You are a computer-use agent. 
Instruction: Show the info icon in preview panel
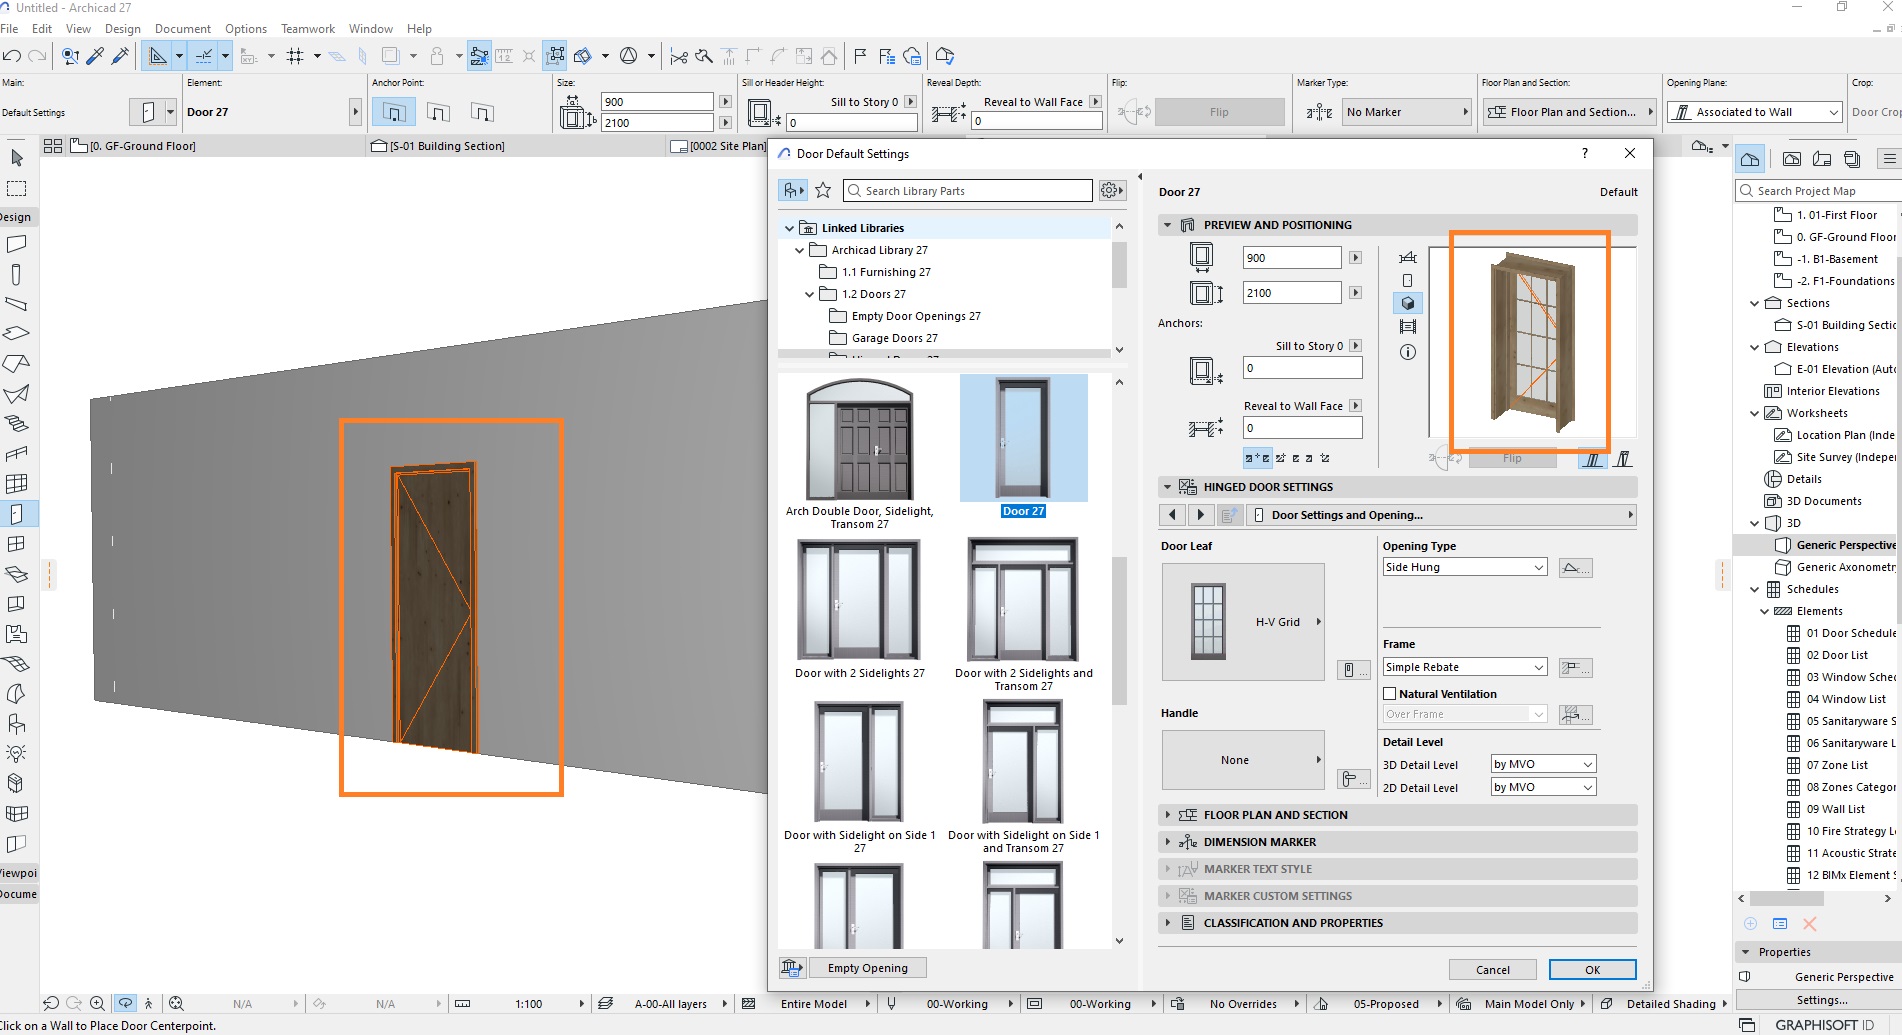(x=1408, y=352)
